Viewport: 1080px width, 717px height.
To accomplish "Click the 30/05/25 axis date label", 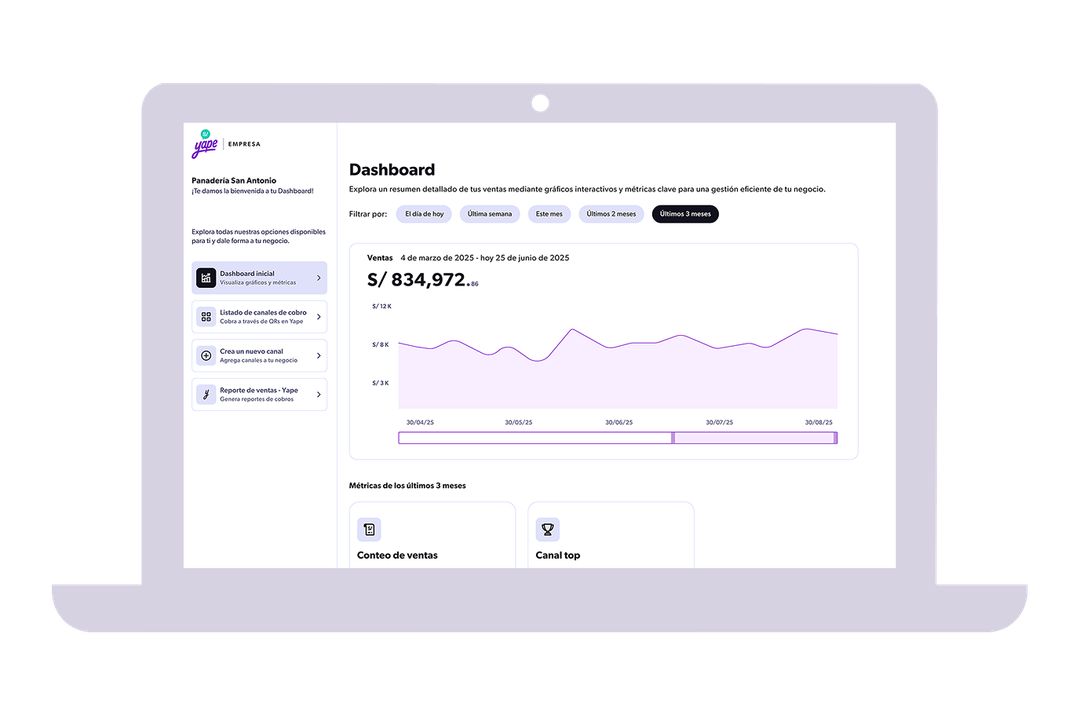I will pos(519,422).
